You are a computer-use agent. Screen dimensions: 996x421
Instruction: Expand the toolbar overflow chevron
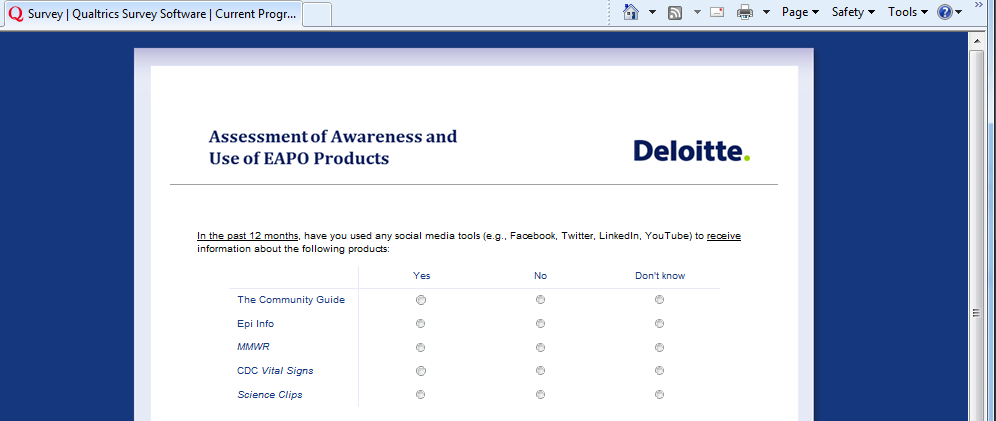pyautogui.click(x=979, y=5)
